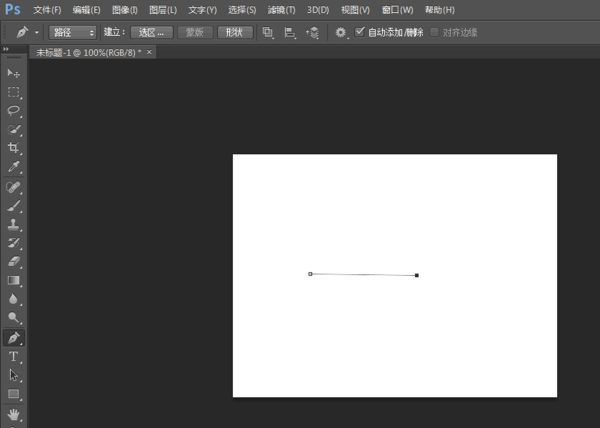Select the History Brush tool
Image resolution: width=600 pixels, height=428 pixels.
pos(13,243)
